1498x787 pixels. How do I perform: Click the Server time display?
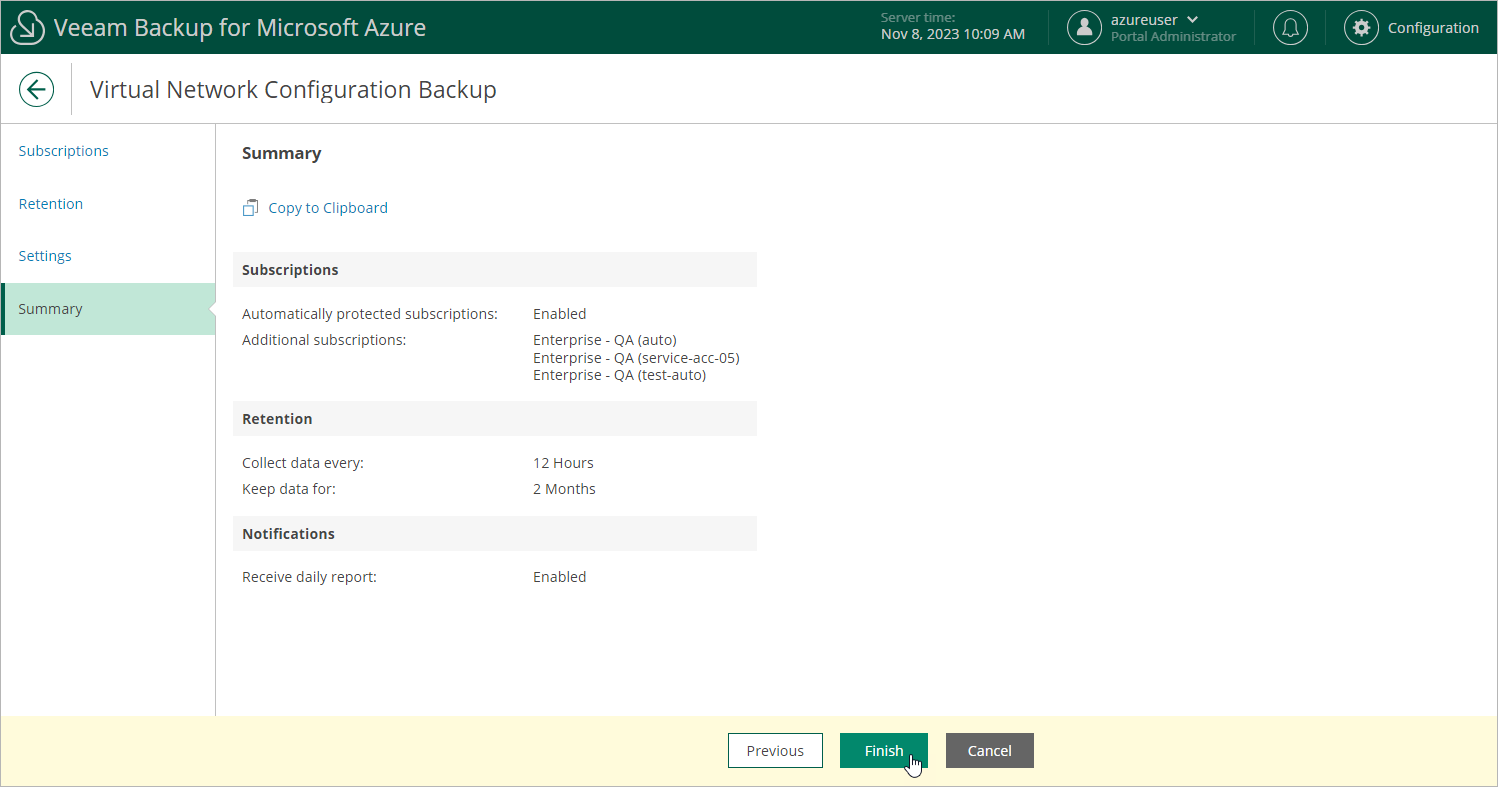pos(952,27)
